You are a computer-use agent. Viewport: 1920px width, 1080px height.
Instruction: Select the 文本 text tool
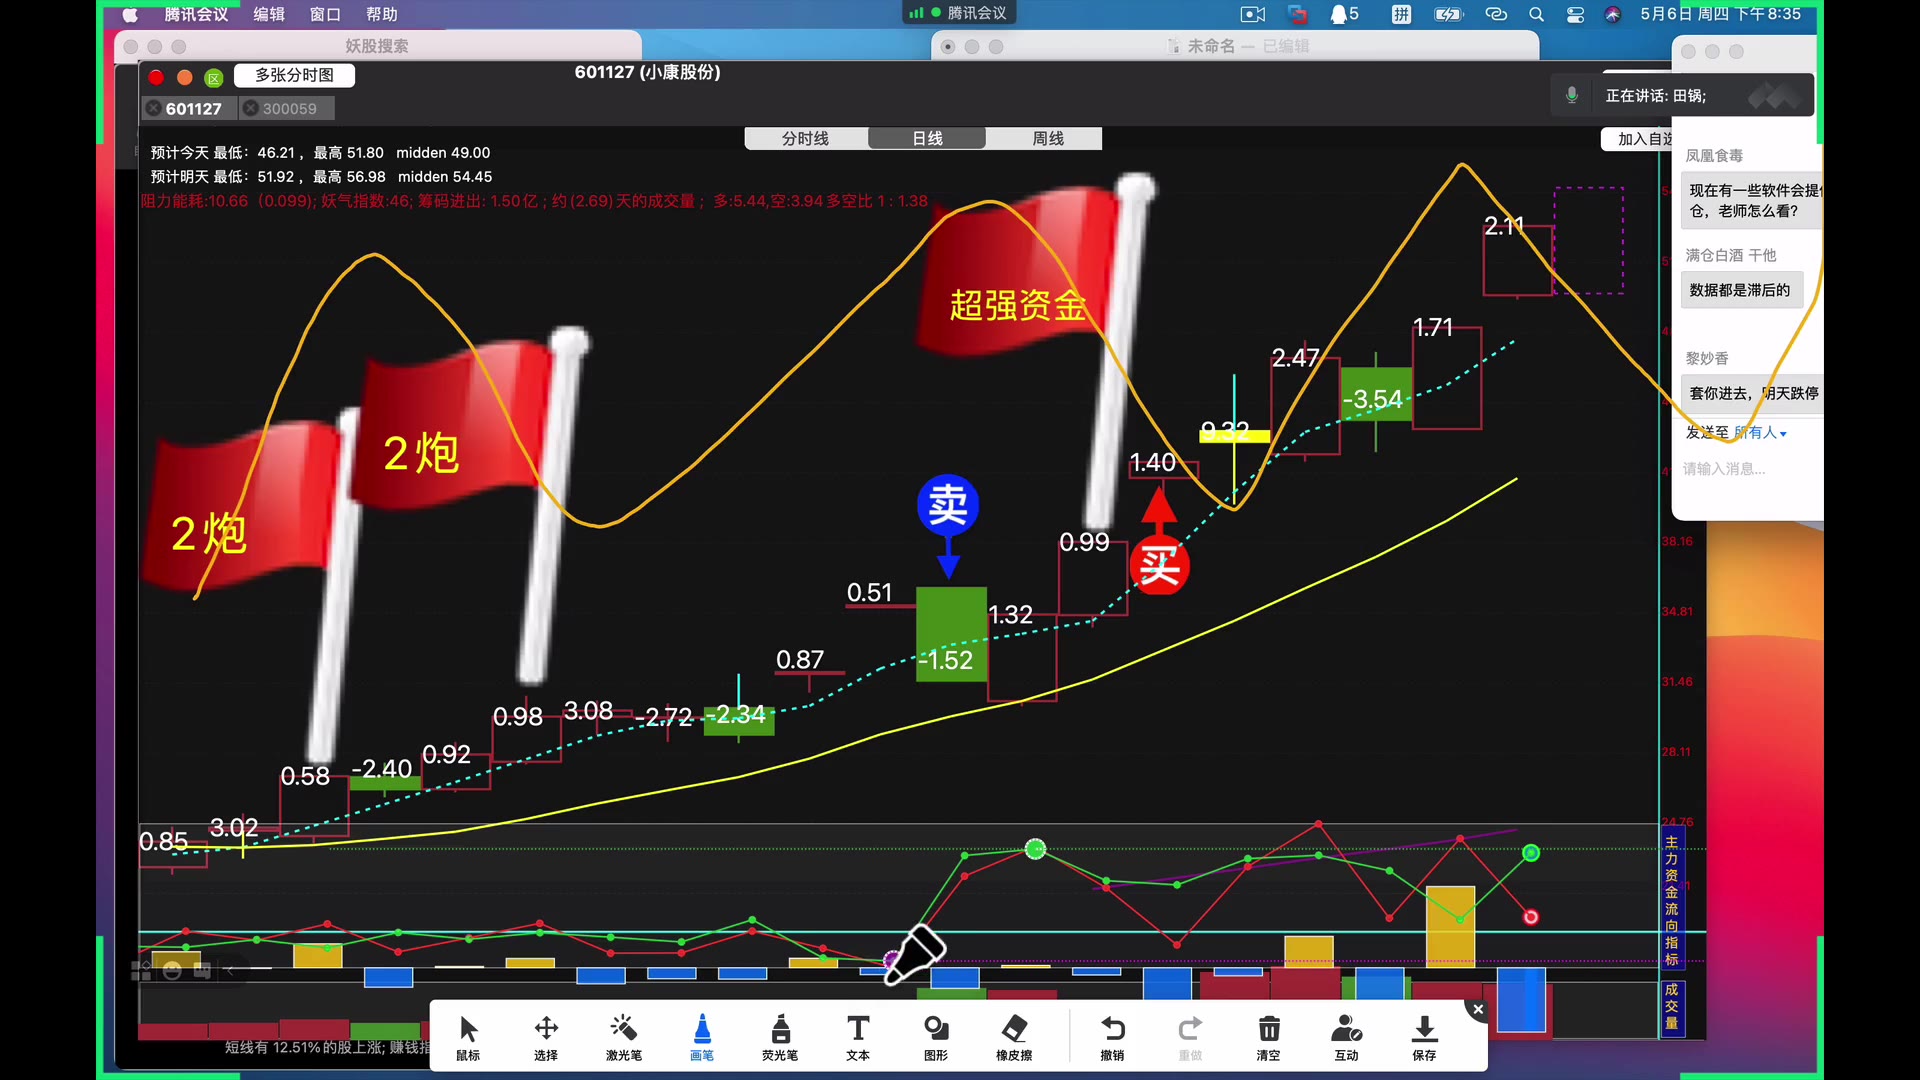click(858, 1037)
